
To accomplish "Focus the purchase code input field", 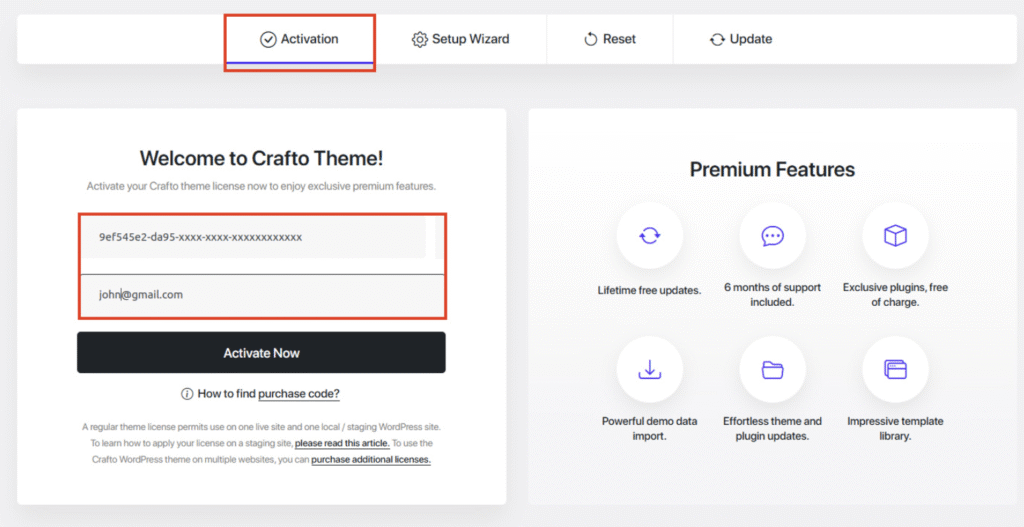I will (253, 238).
